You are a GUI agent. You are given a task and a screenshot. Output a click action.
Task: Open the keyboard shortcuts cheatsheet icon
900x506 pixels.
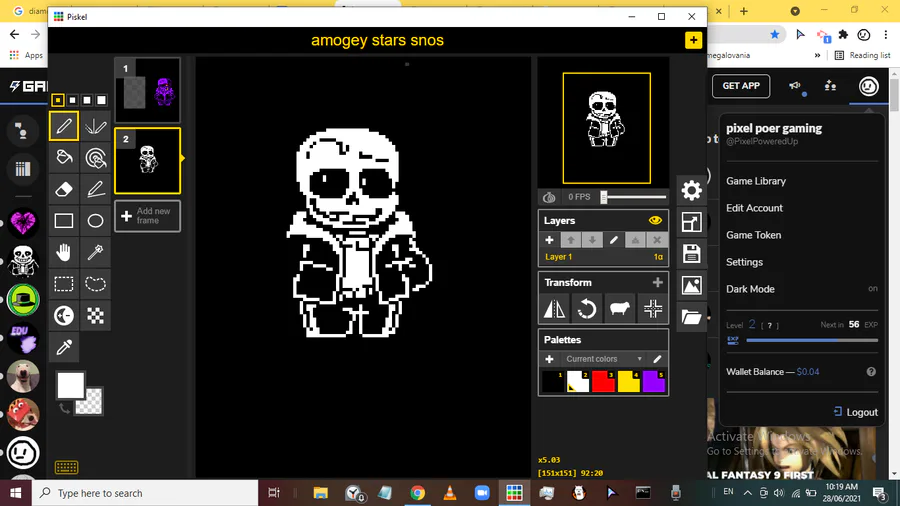click(66, 468)
